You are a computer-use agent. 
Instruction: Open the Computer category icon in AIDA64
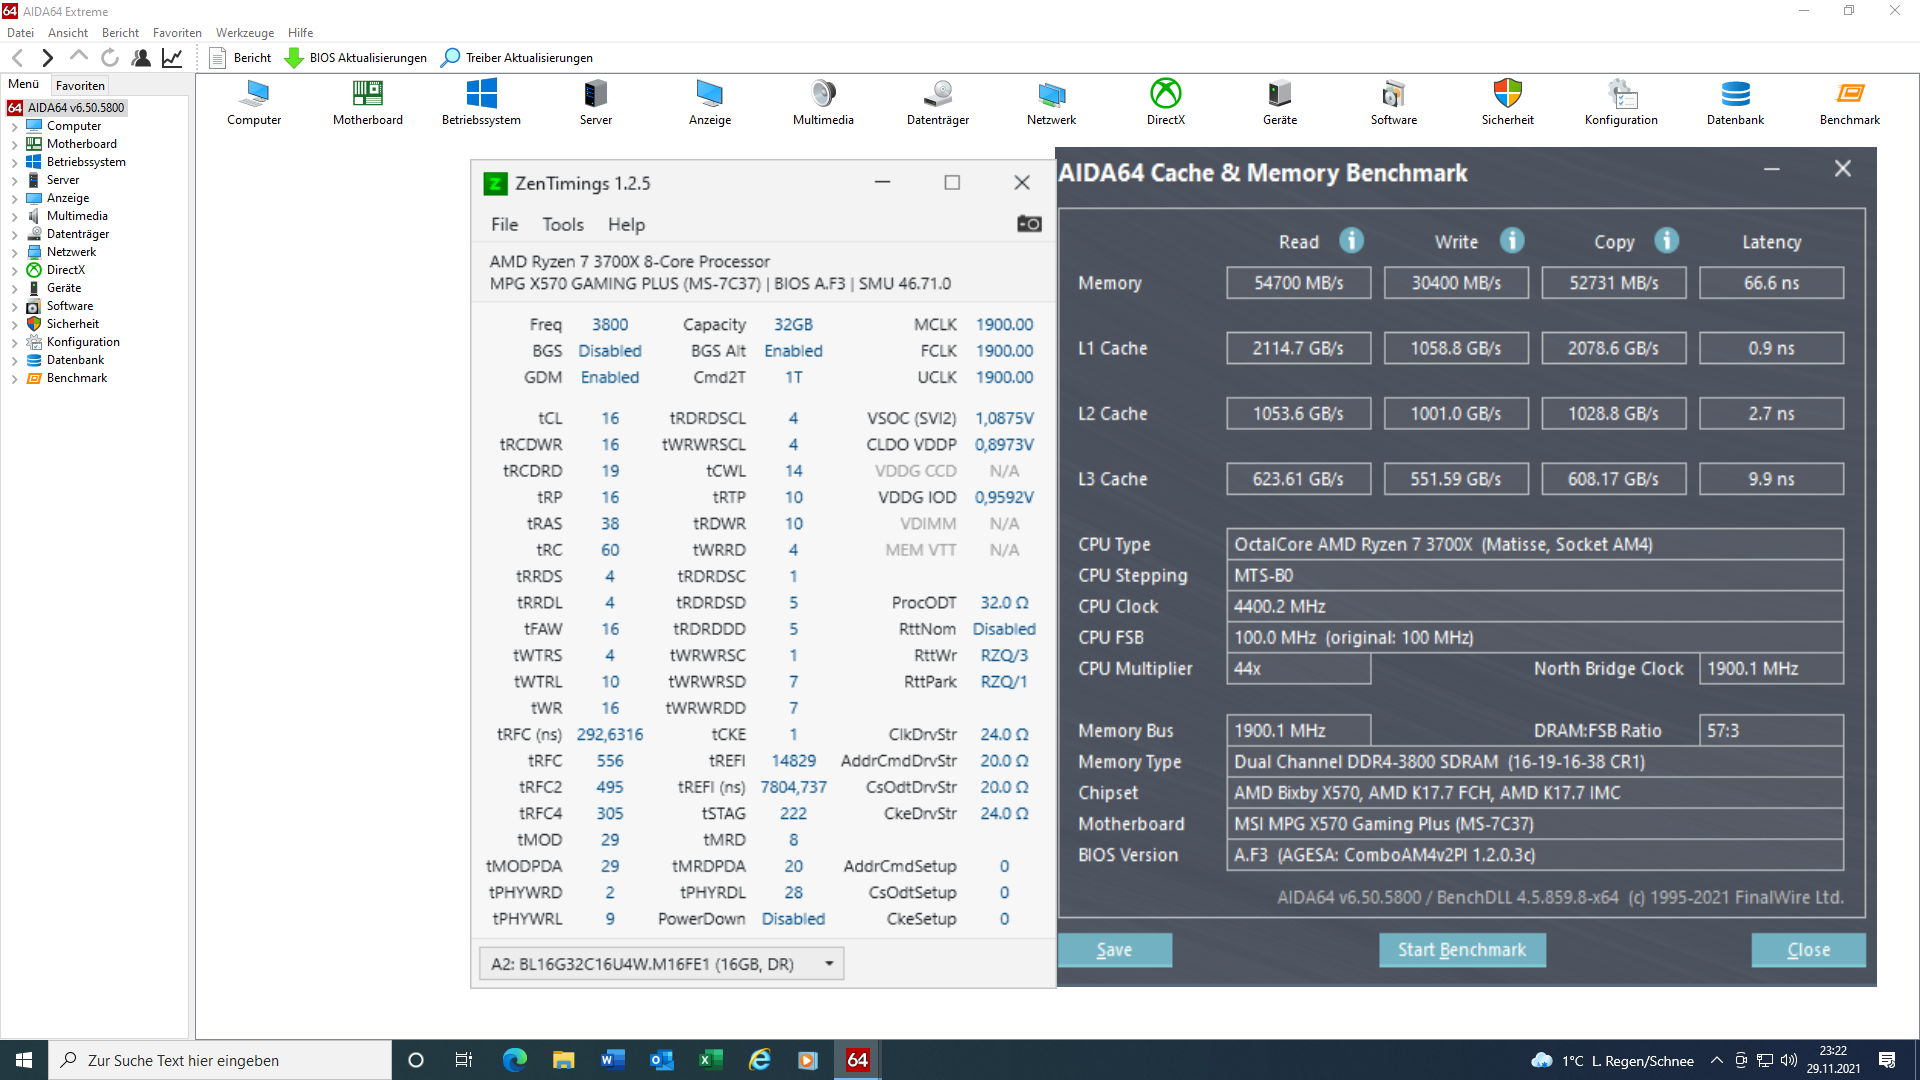[x=253, y=100]
